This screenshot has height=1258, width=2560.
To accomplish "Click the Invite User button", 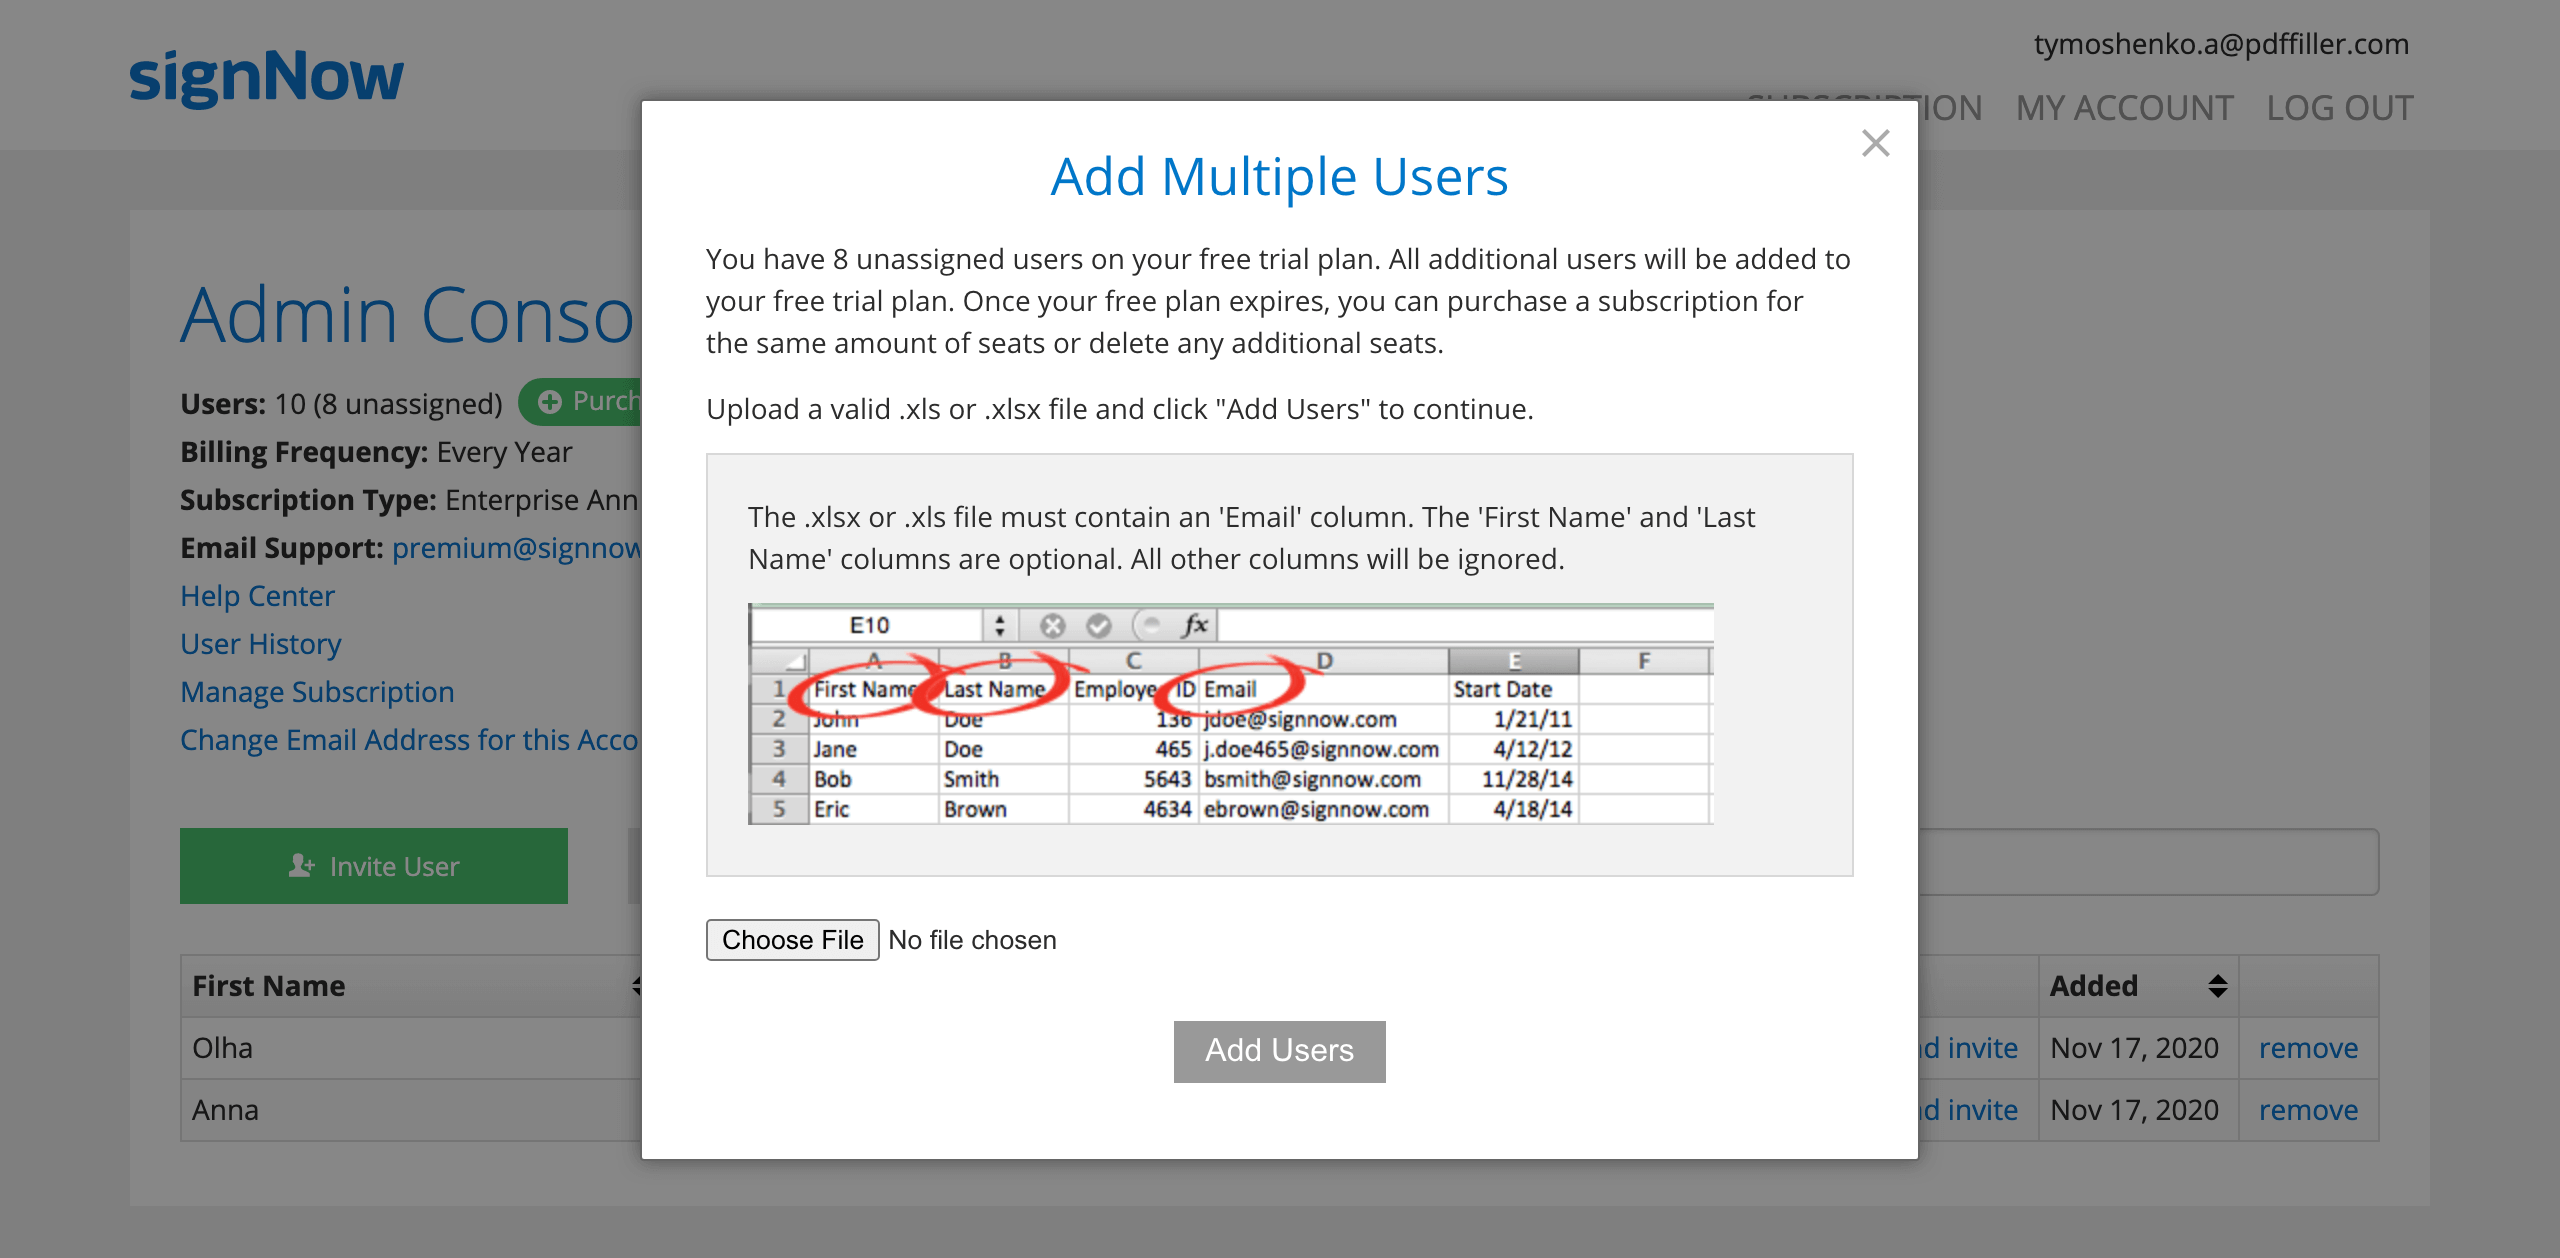I will [x=373, y=866].
